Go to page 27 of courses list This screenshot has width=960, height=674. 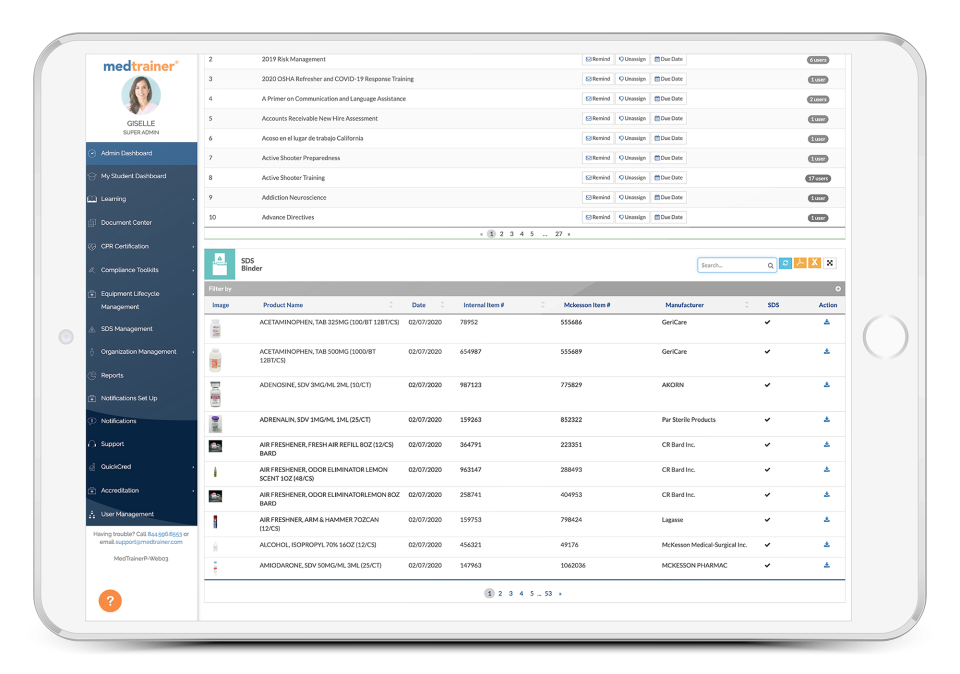tap(559, 234)
